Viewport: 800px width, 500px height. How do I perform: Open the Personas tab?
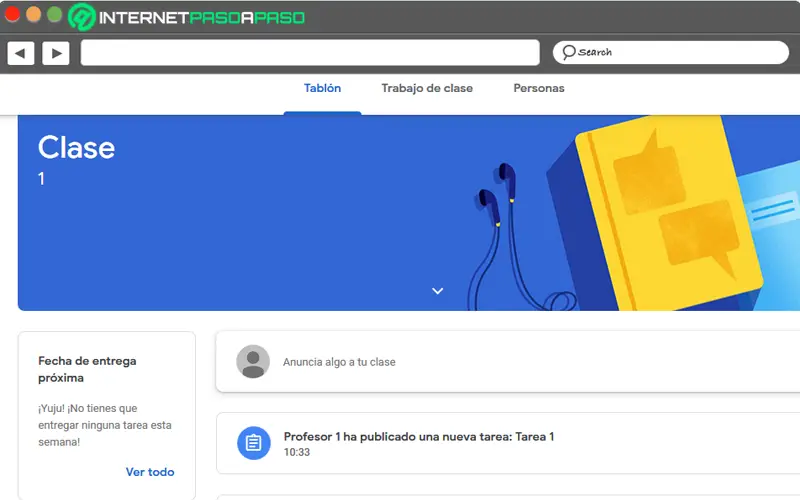(x=539, y=88)
